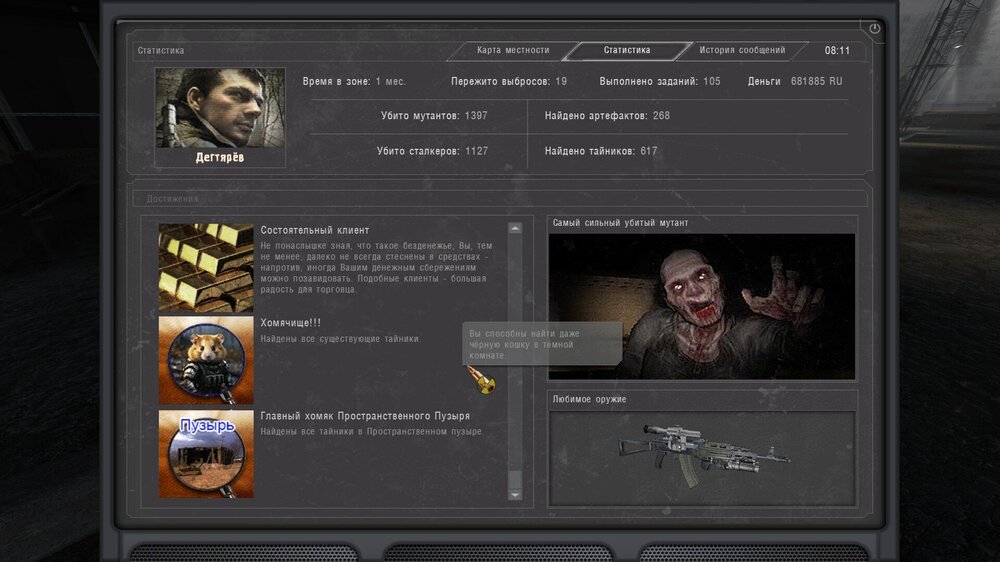Click Дегтярёв character portrait

click(219, 108)
